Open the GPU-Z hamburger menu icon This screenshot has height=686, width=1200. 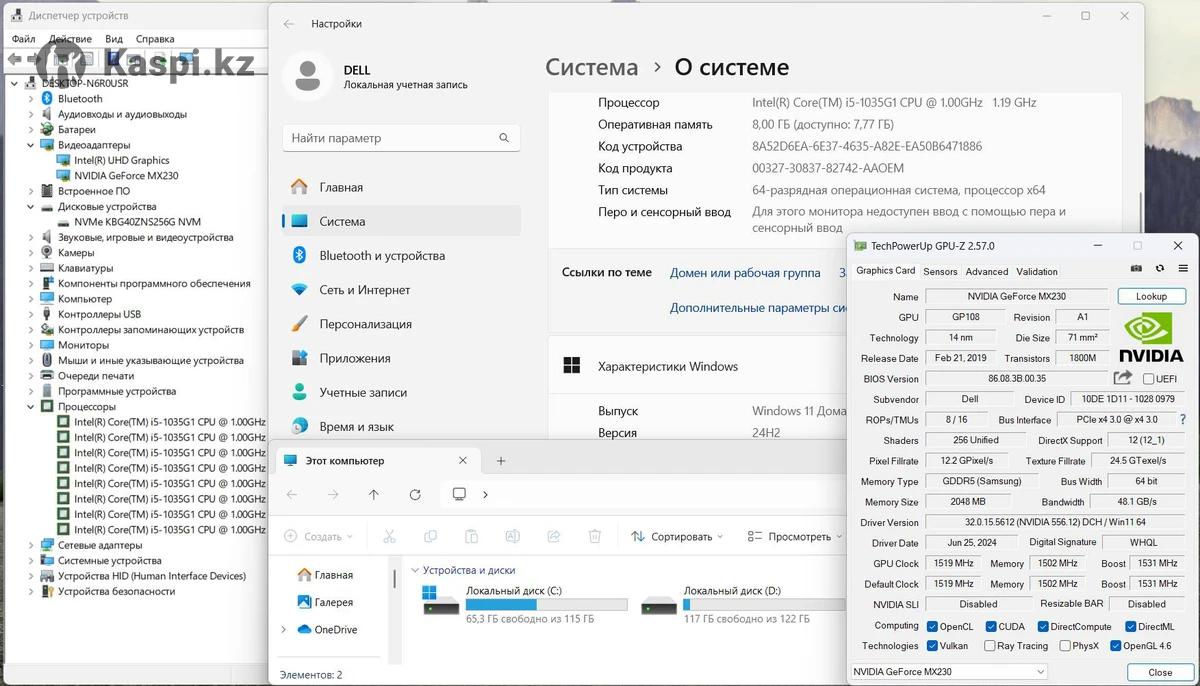pos(1184,269)
